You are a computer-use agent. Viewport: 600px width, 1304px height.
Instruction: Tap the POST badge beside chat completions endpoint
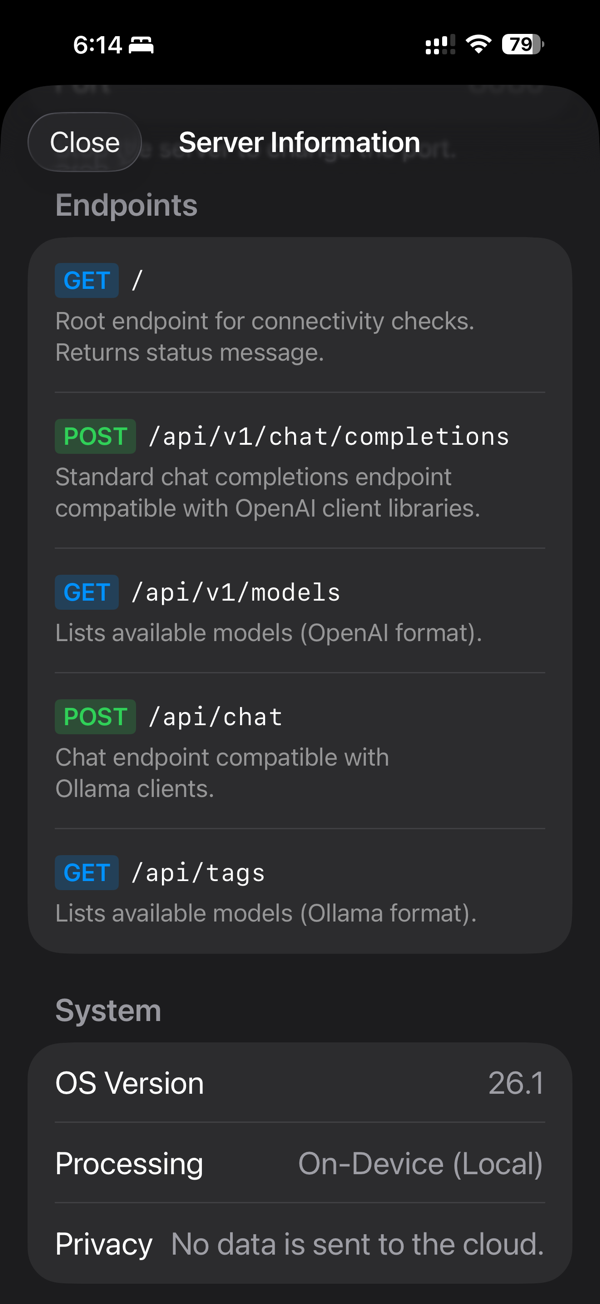[x=95, y=436]
